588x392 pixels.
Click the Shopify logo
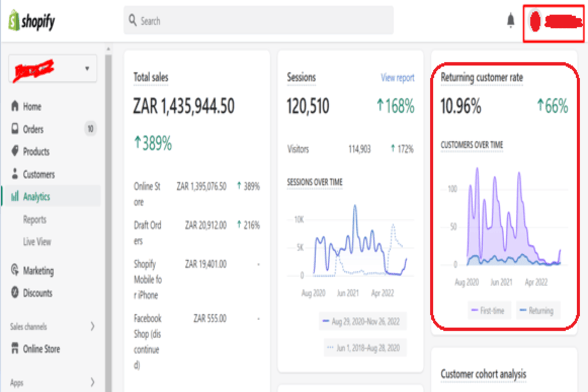32,20
